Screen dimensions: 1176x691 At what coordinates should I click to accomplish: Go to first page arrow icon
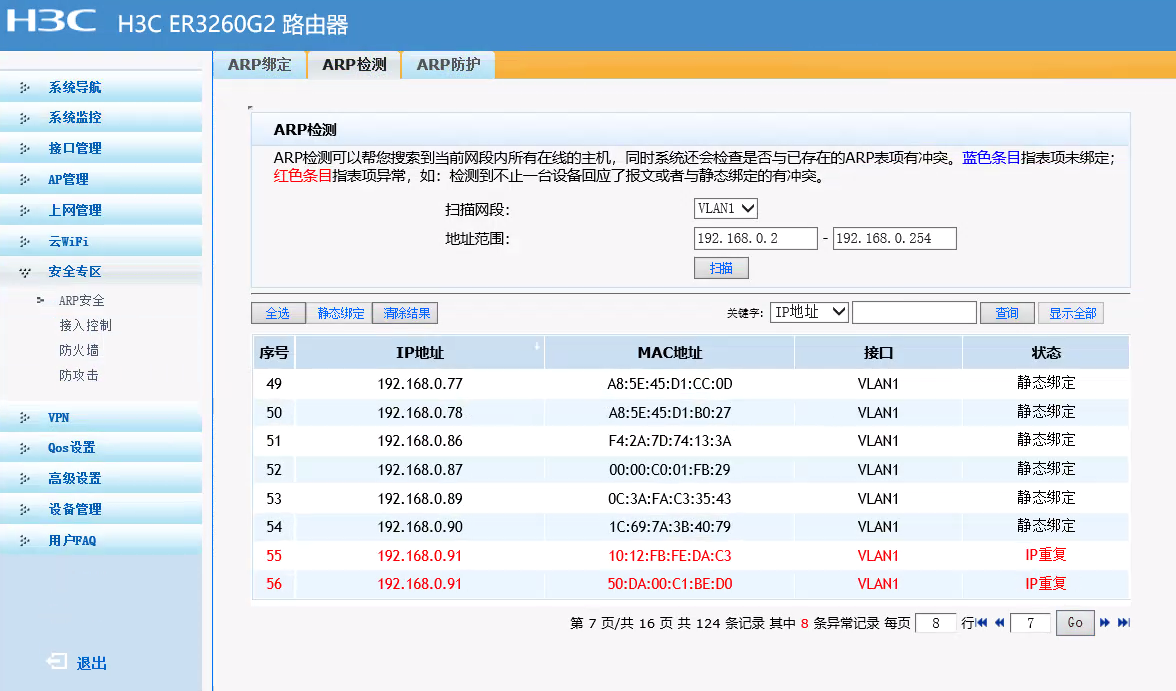[982, 623]
